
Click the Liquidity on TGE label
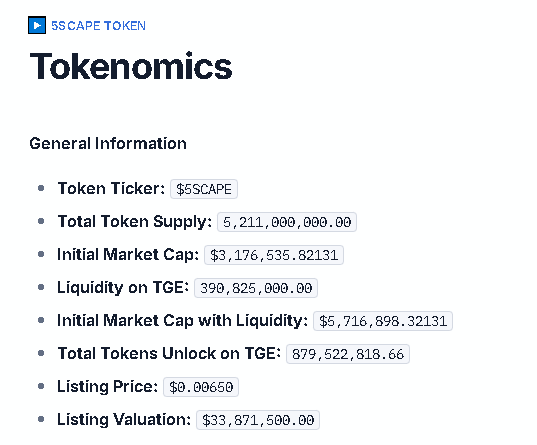click(123, 287)
